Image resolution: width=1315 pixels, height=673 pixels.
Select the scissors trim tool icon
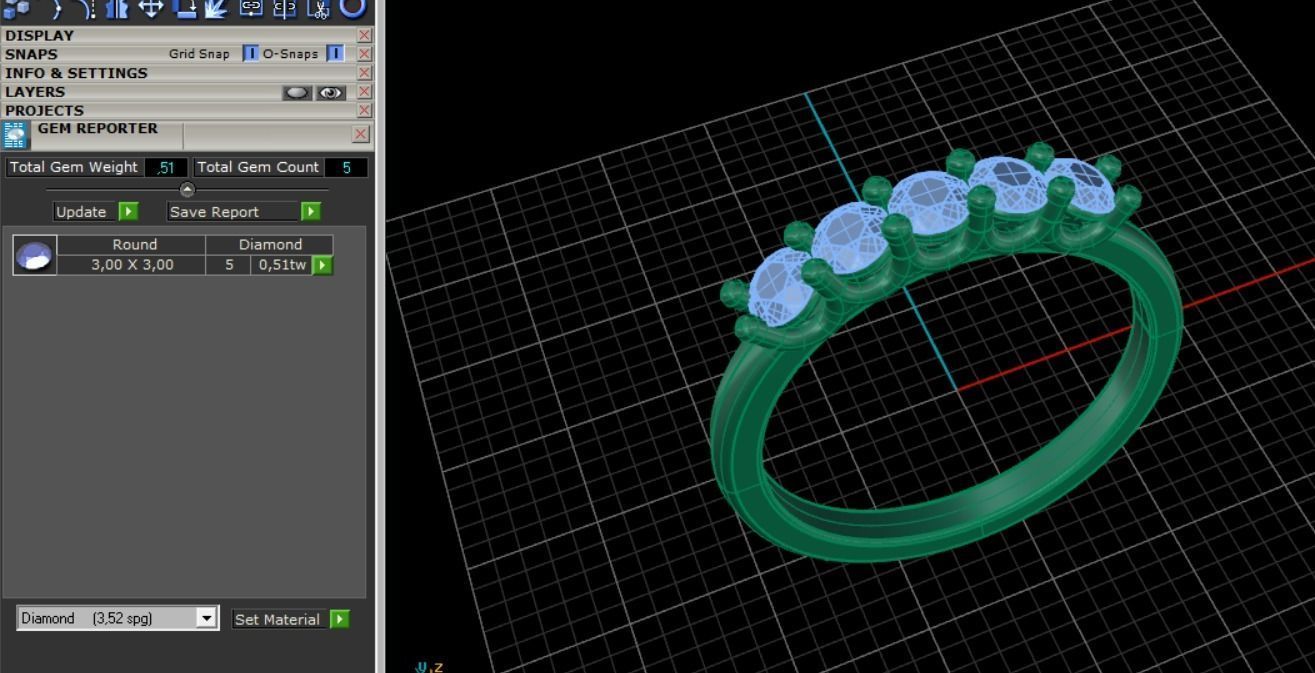click(x=318, y=8)
